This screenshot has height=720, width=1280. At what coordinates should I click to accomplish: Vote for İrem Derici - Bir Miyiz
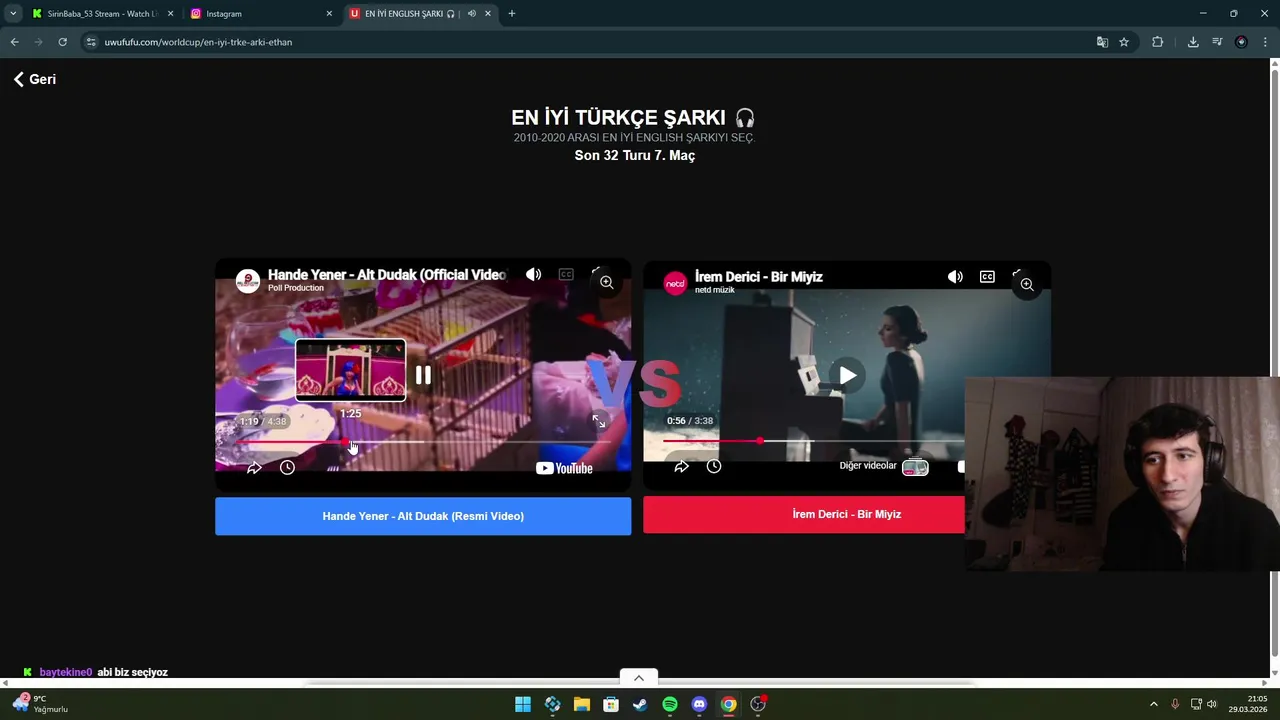(x=804, y=514)
